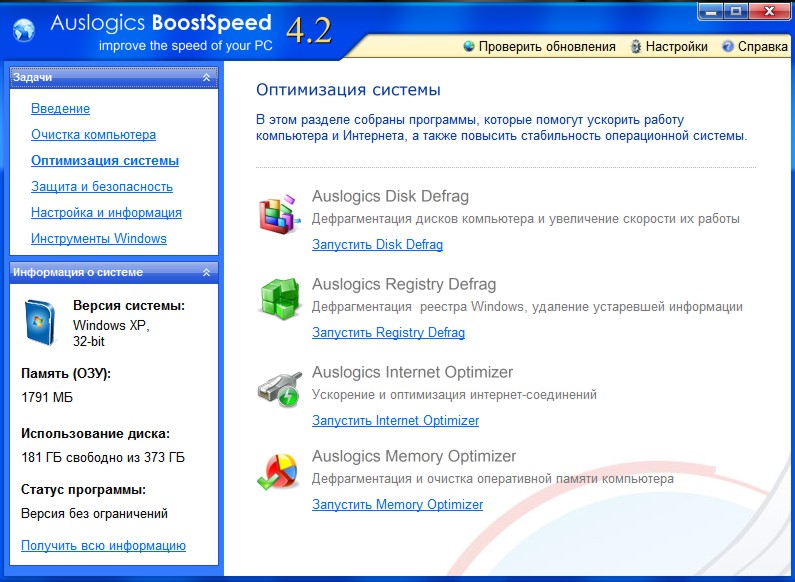
Task: Click the Версия без ограничений status text
Action: 94,514
